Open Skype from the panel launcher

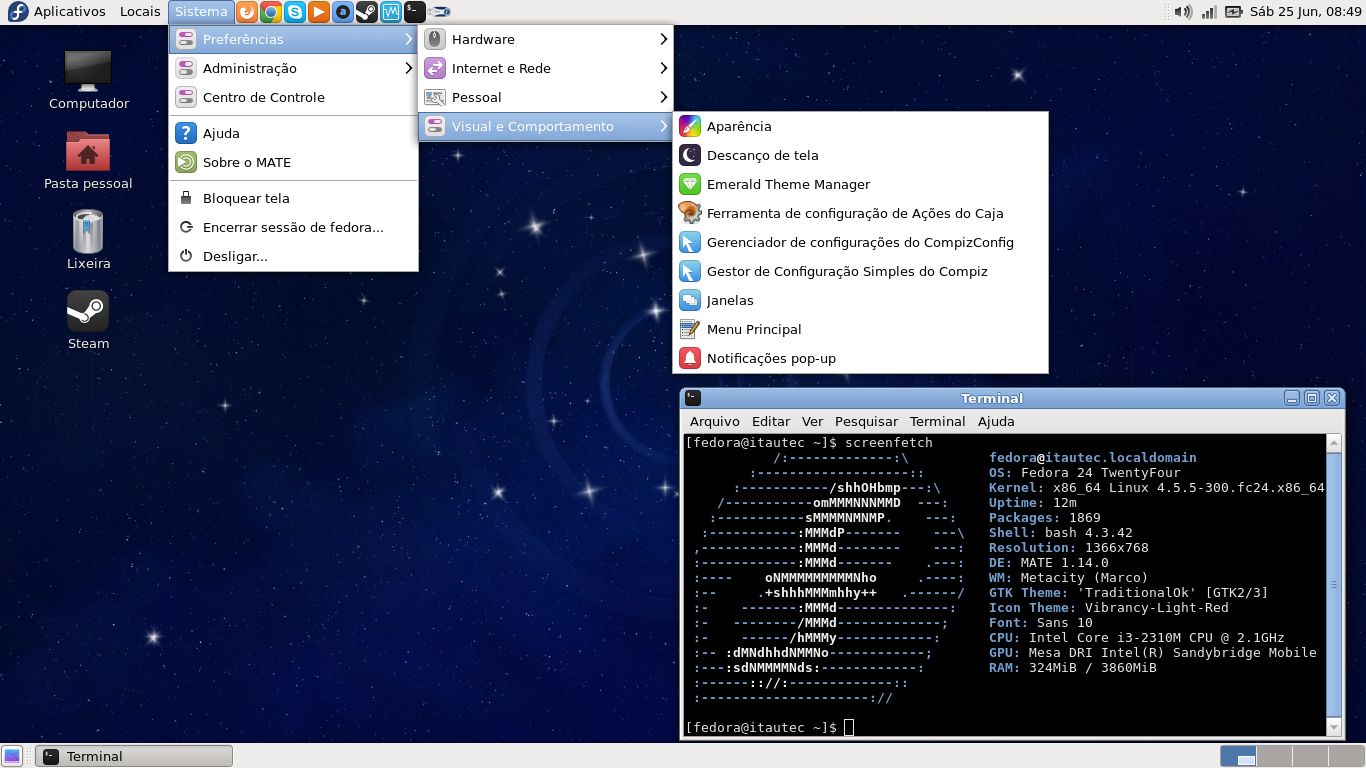[294, 12]
